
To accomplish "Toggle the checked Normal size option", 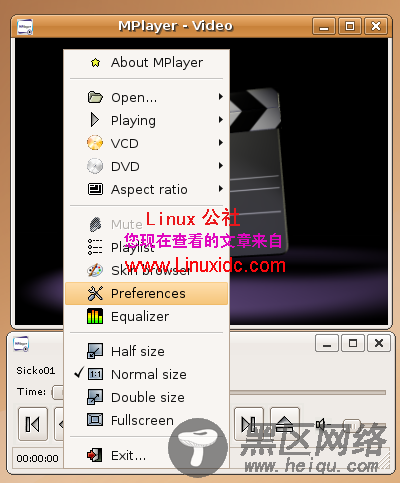I will (x=146, y=374).
